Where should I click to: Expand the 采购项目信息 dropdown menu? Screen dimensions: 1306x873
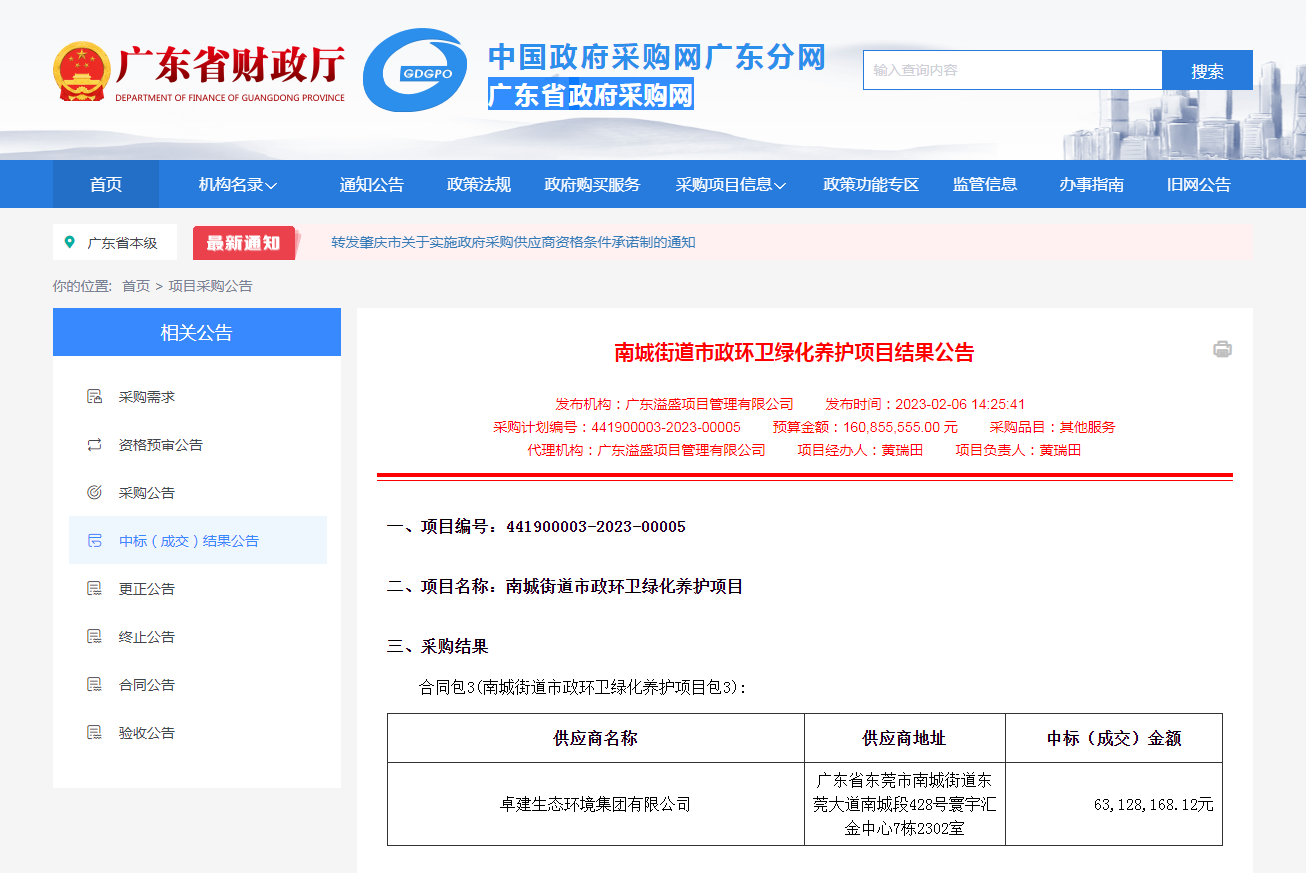[730, 185]
